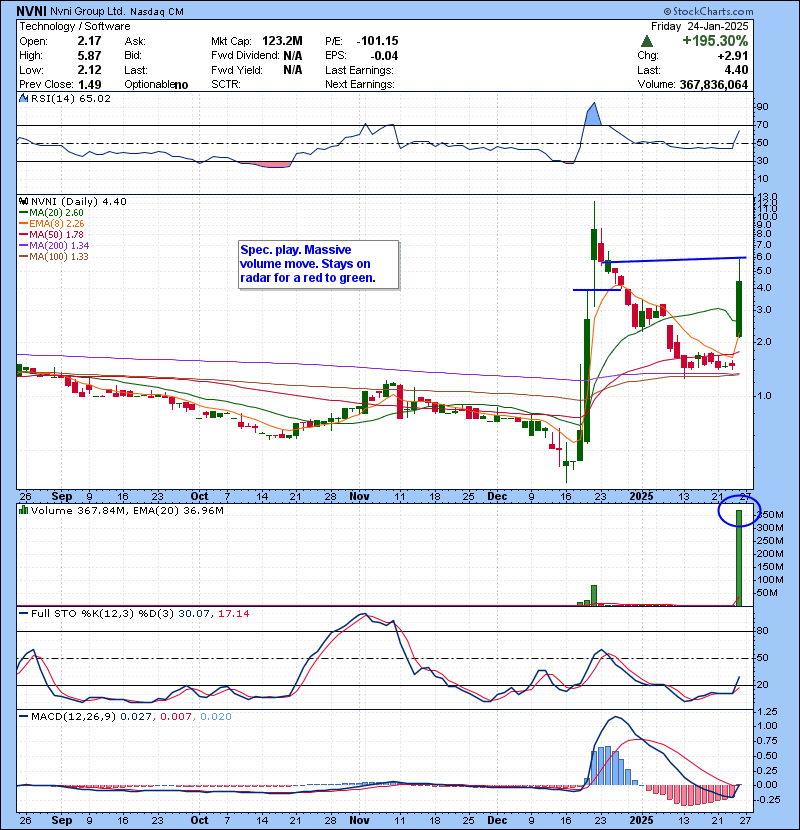Image resolution: width=800 pixels, height=830 pixels.
Task: Click the date Friday 24-Jan-2025
Action: click(699, 26)
